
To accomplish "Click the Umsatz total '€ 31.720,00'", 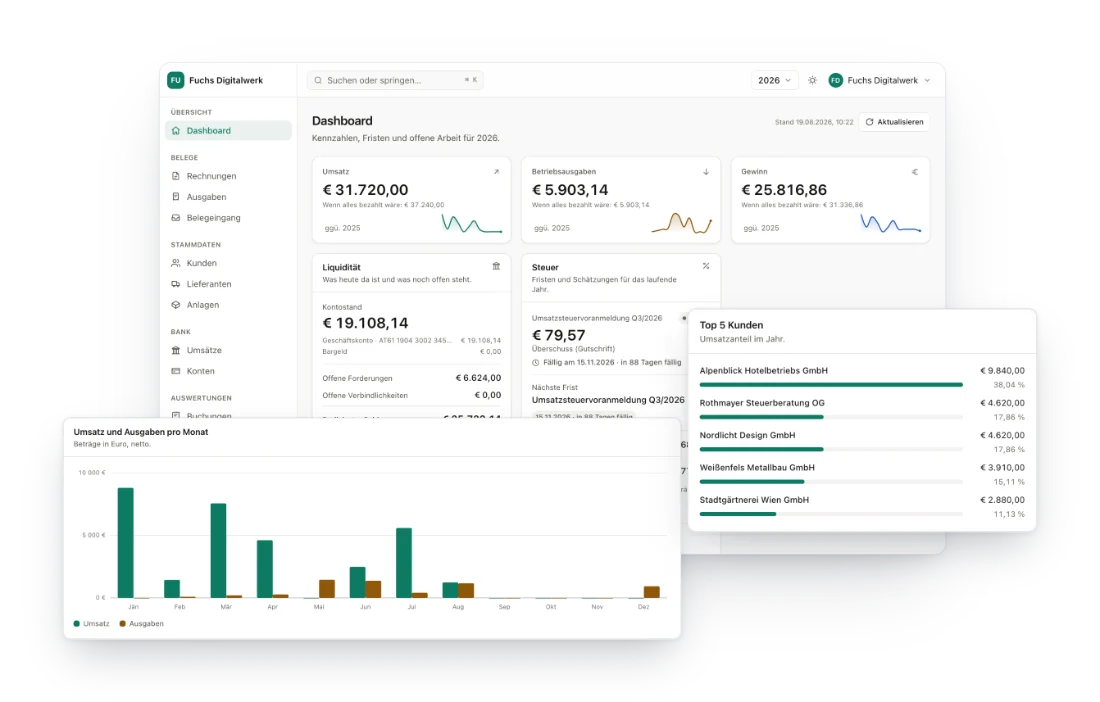I will 365,190.
